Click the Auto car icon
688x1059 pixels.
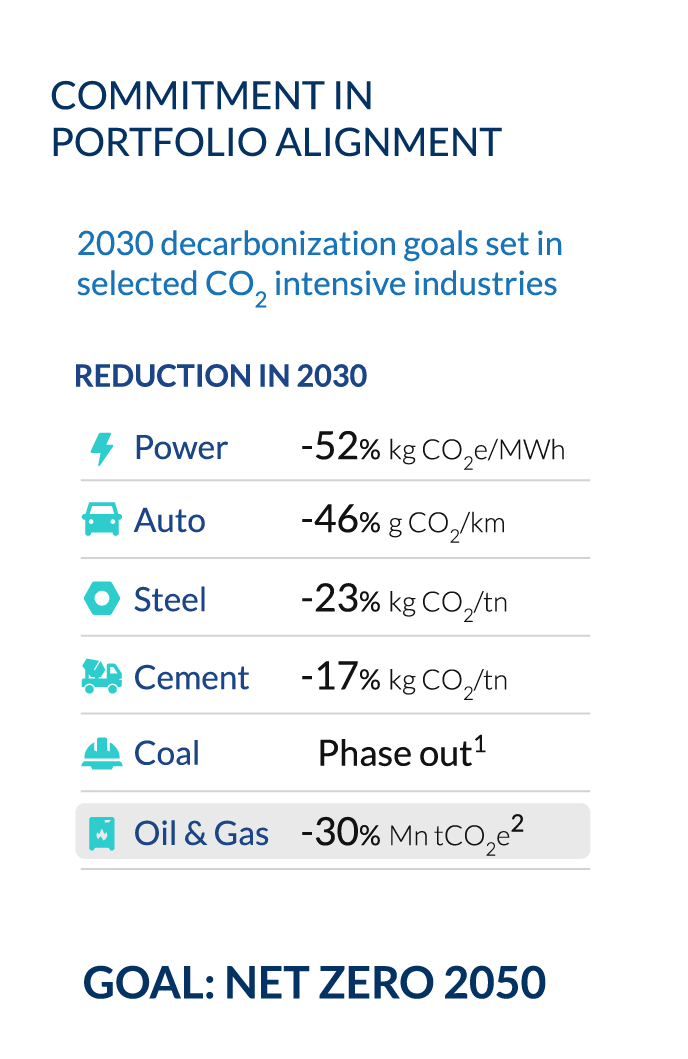pyautogui.click(x=102, y=521)
